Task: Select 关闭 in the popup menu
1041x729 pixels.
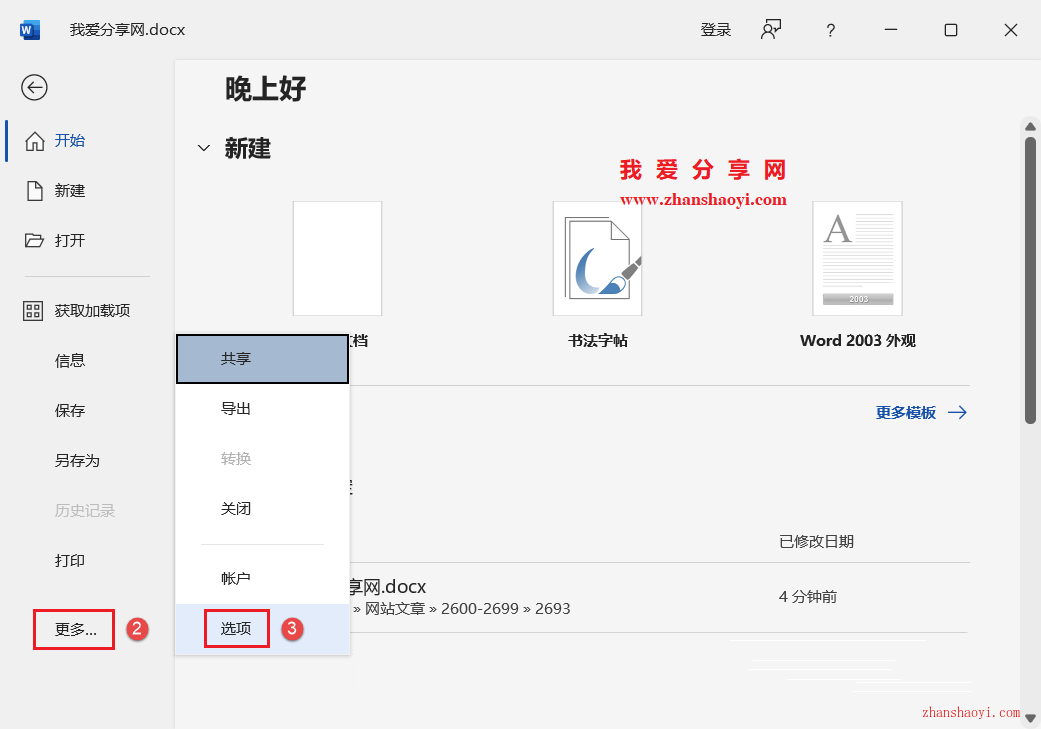Action: pos(262,509)
